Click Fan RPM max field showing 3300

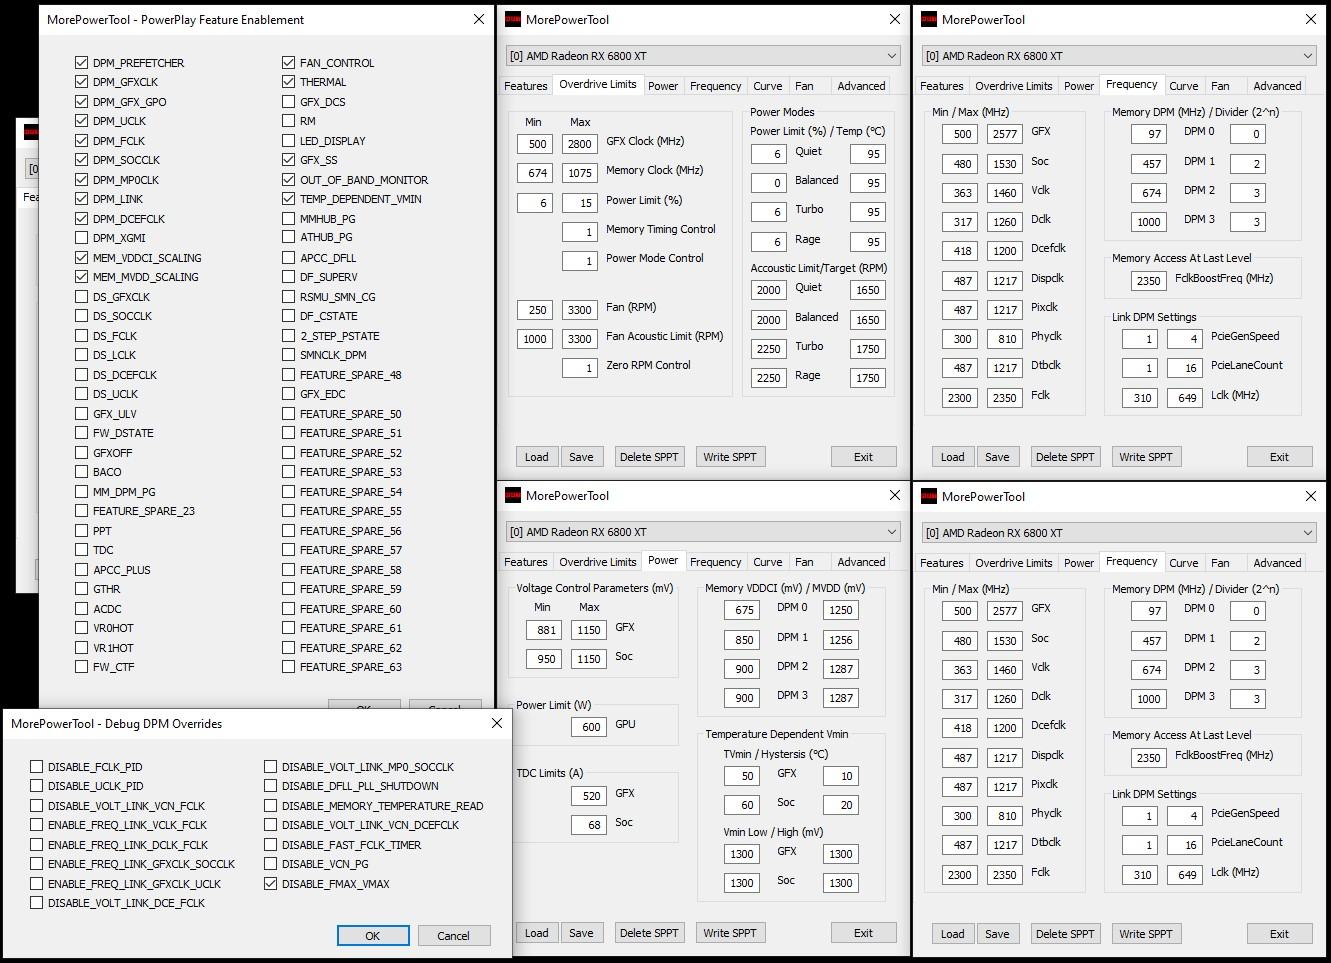580,310
